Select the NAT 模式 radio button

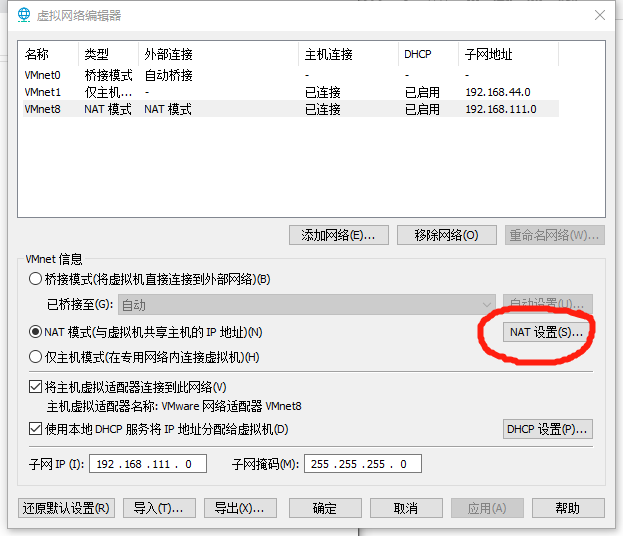coord(35,332)
